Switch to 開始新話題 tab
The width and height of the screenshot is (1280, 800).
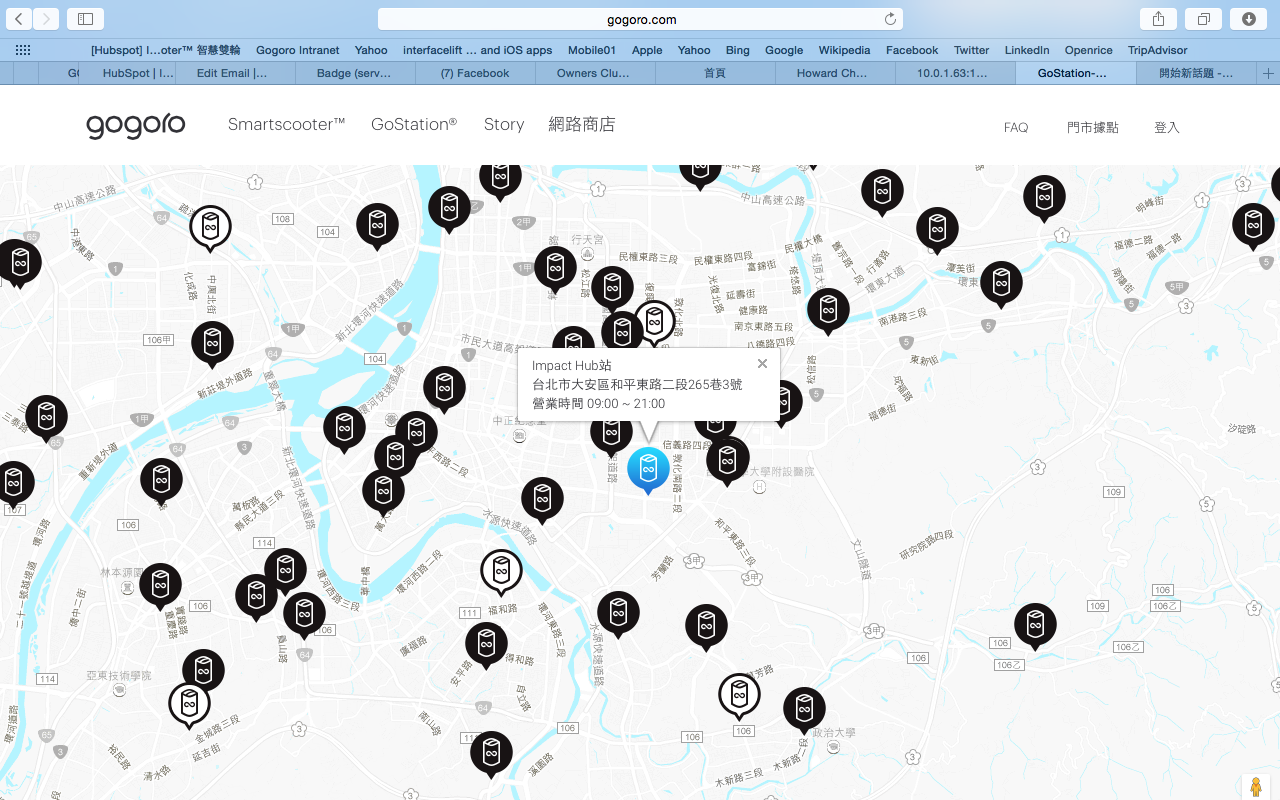1196,73
